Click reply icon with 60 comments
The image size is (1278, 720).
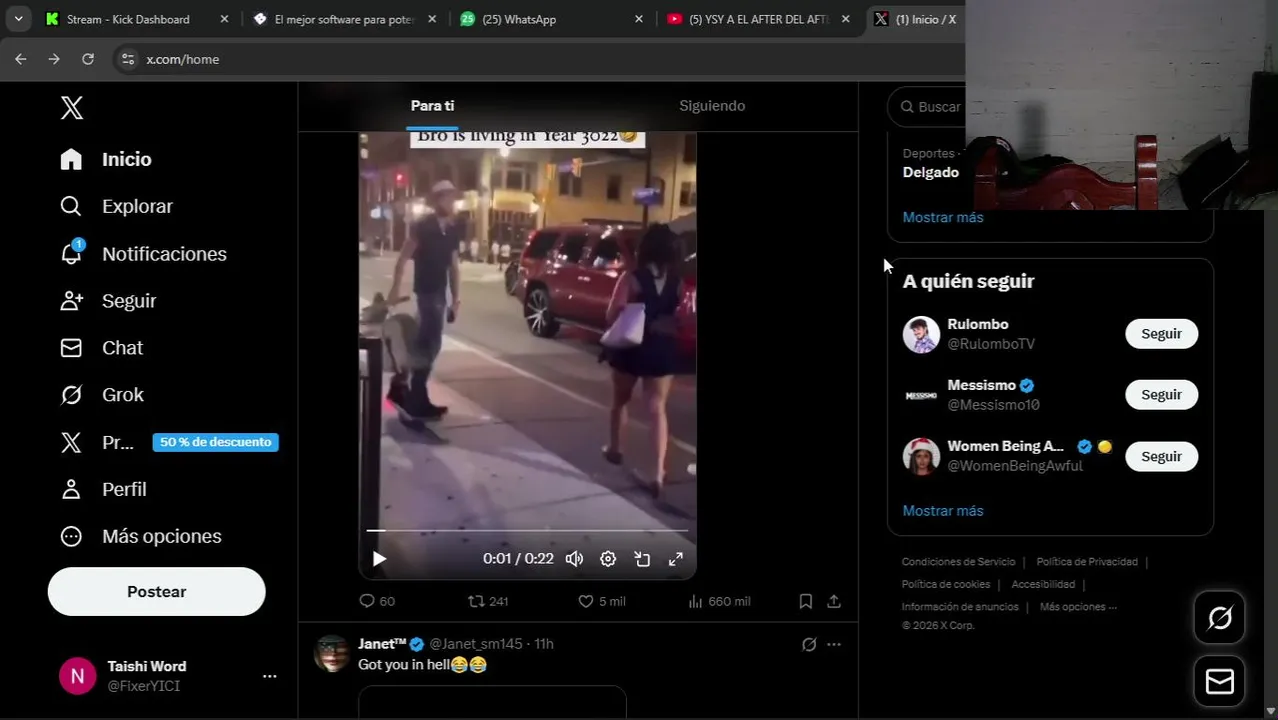point(376,601)
